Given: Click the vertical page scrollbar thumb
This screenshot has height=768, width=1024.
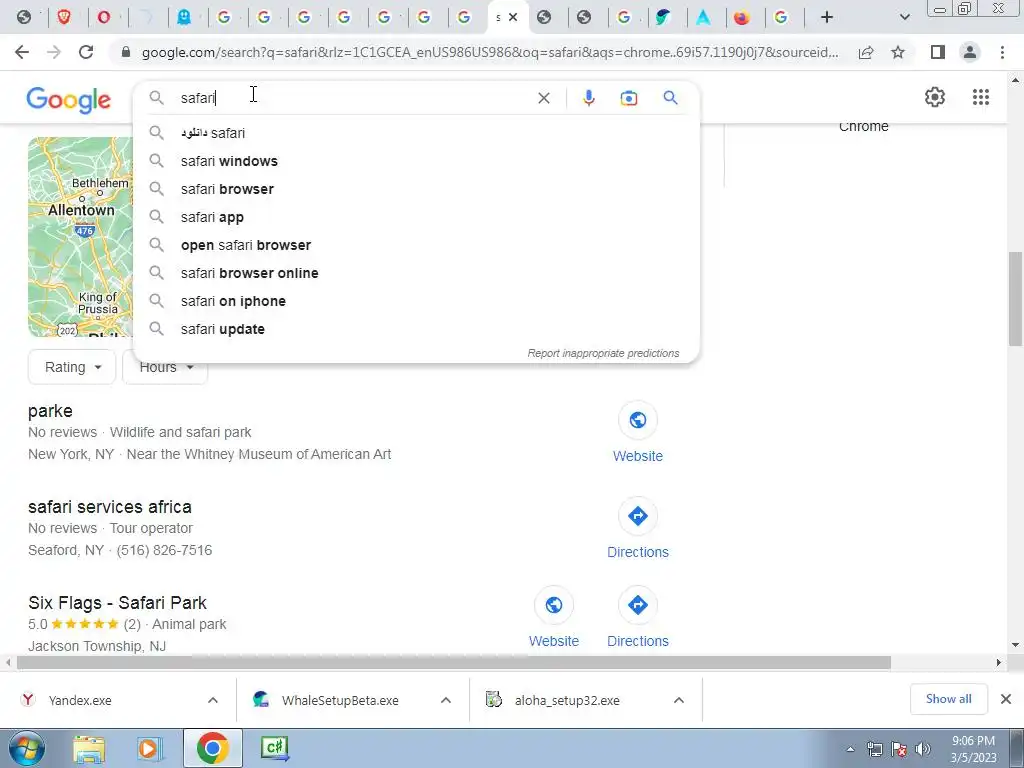Looking at the screenshot, I should click(x=1016, y=298).
